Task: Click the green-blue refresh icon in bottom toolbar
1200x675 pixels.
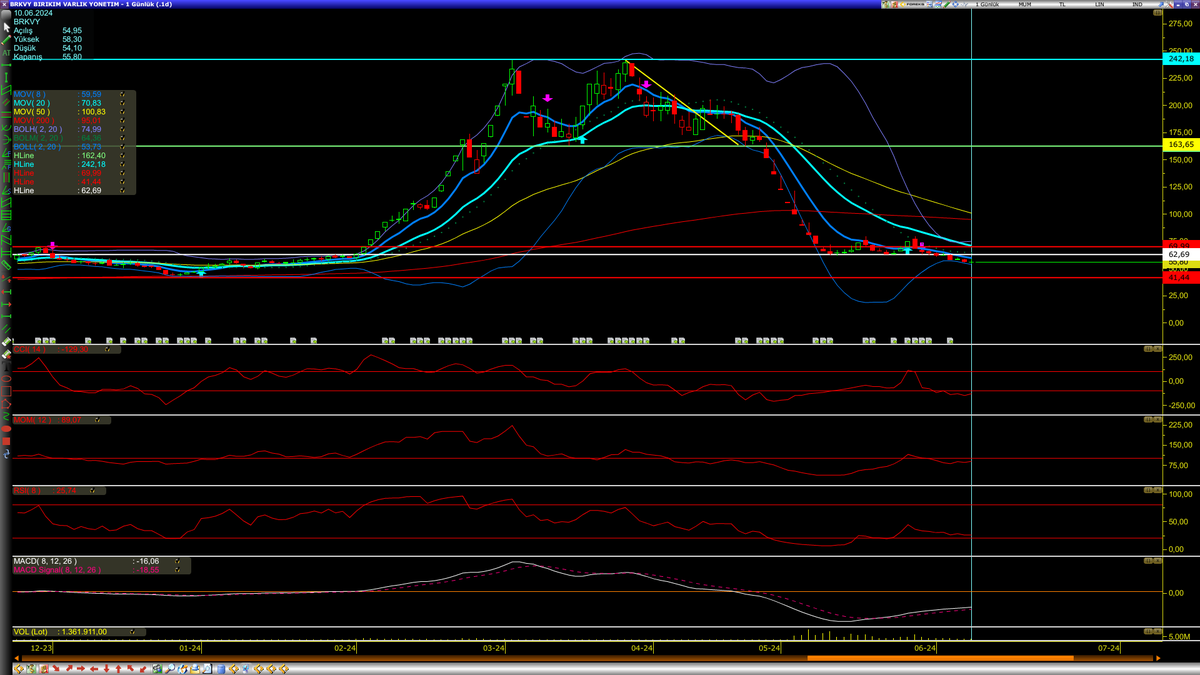Action: [156, 669]
